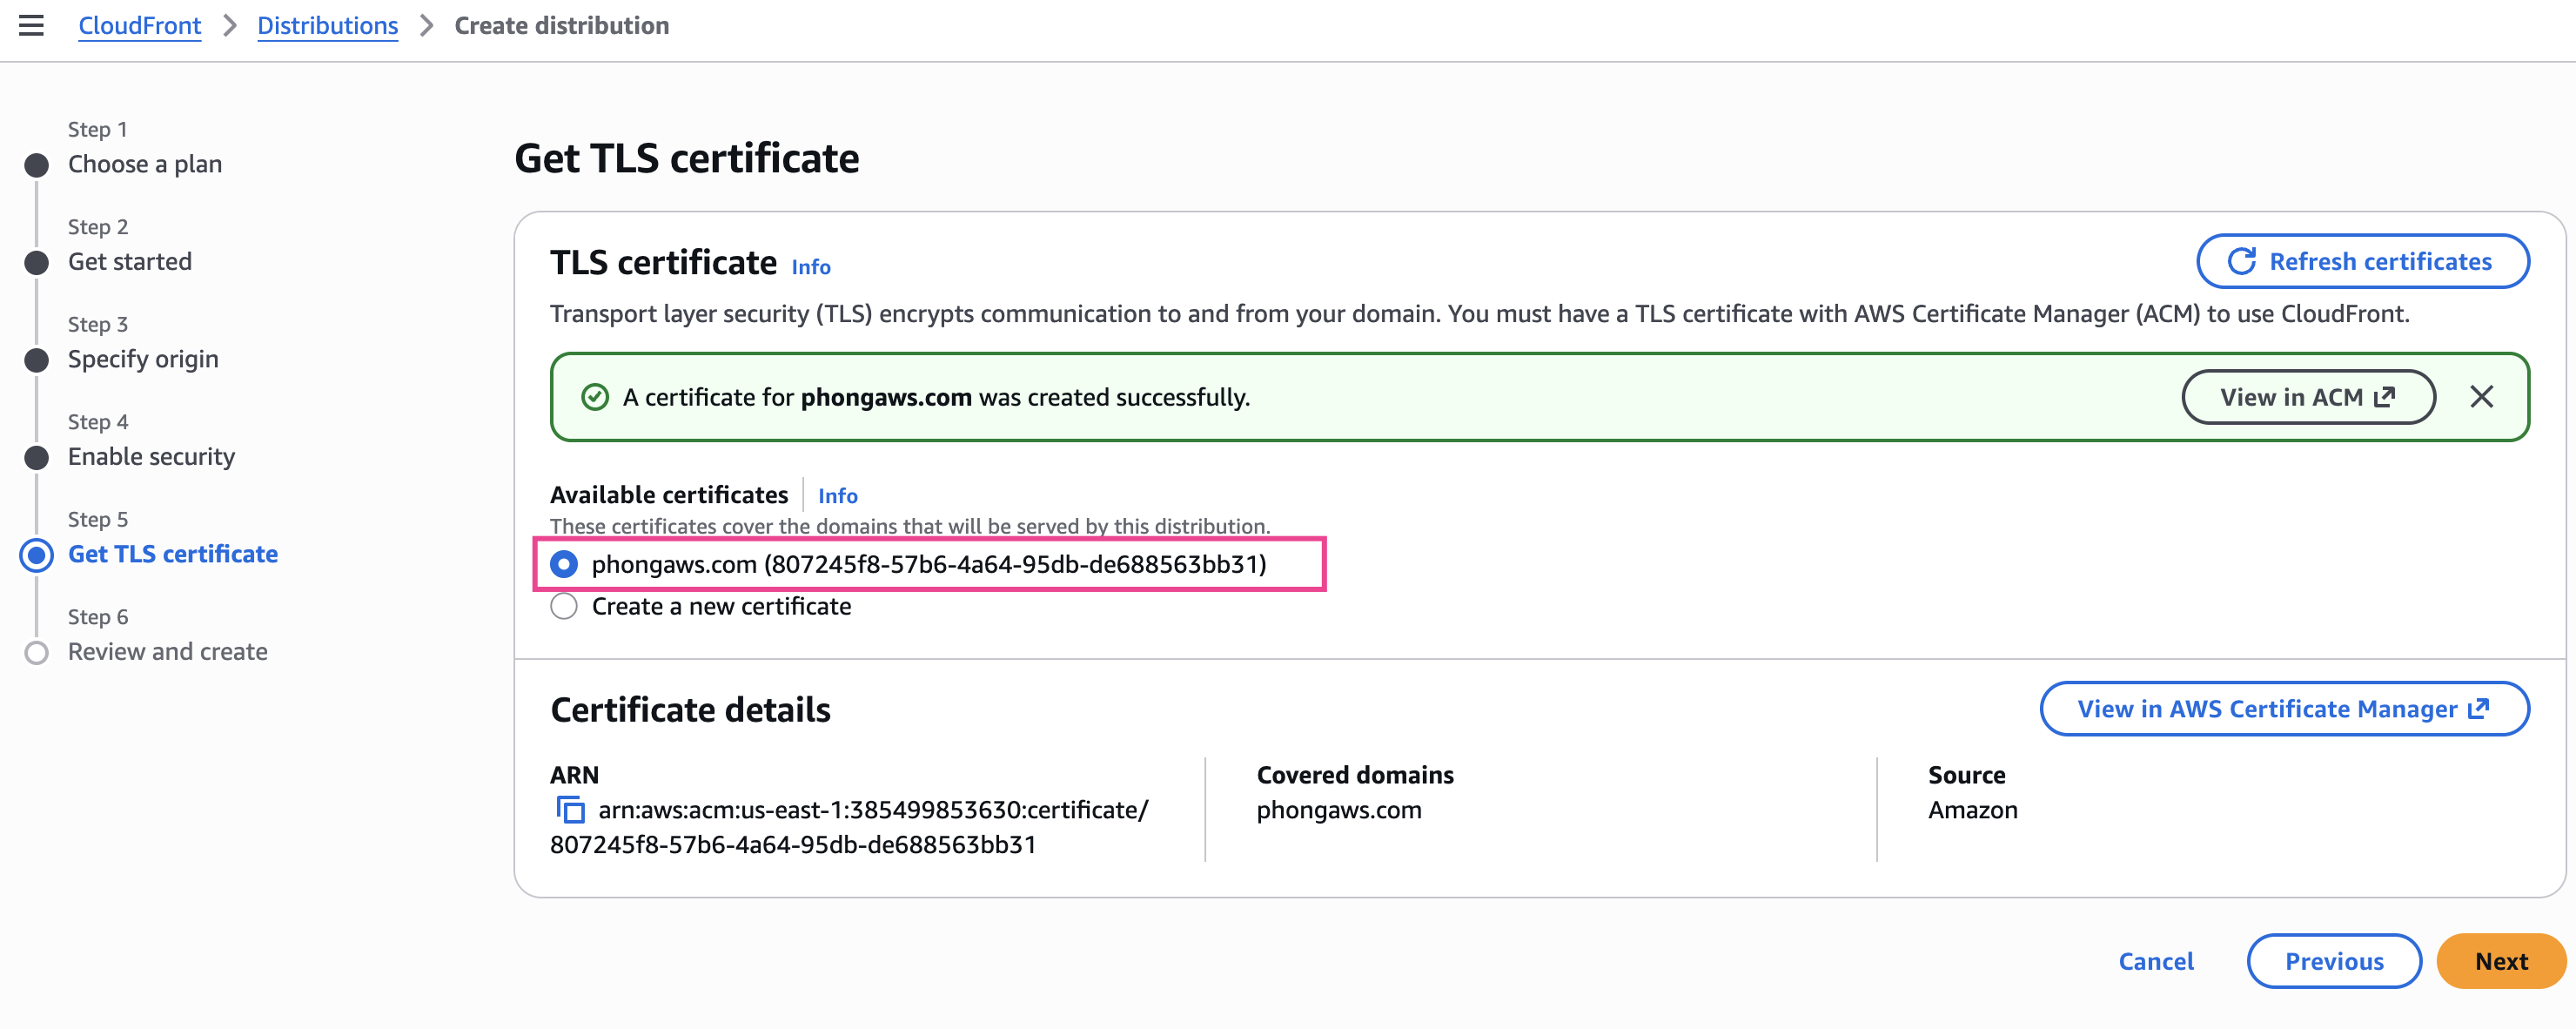Click the refresh icon in Refresh certificates
This screenshot has width=2576, height=1029.
click(x=2241, y=261)
